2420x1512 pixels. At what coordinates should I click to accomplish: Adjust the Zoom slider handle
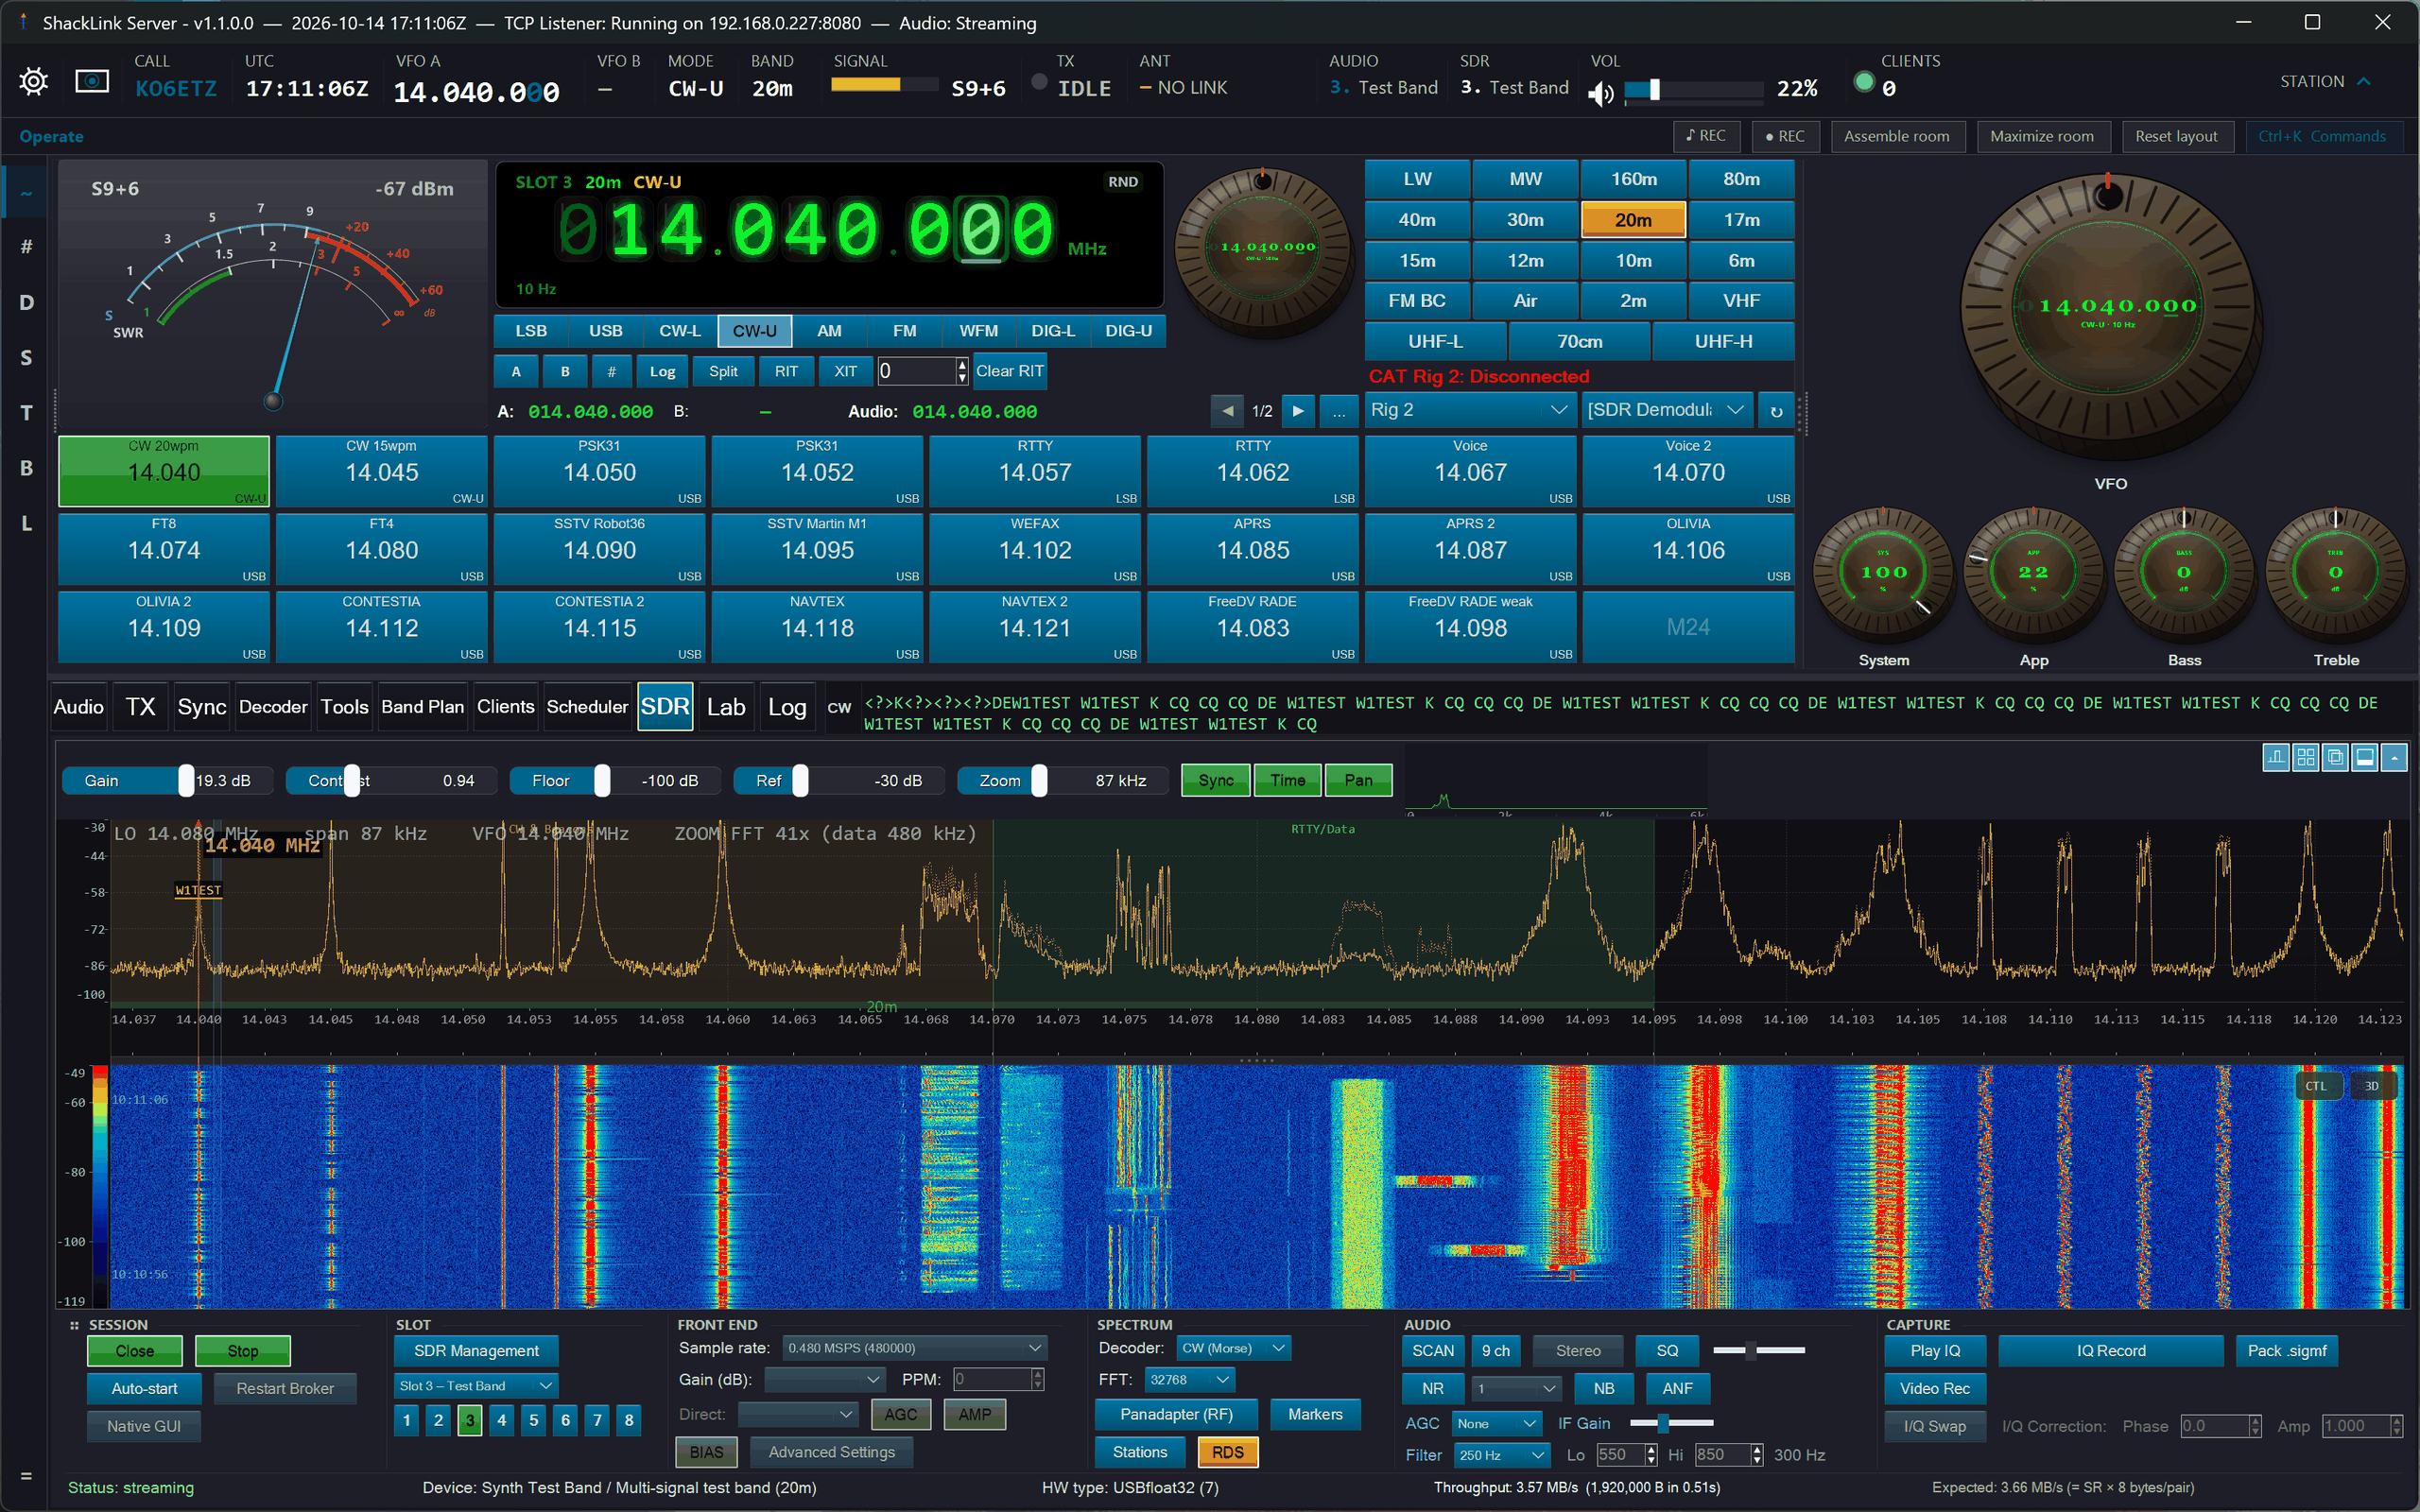point(1040,780)
